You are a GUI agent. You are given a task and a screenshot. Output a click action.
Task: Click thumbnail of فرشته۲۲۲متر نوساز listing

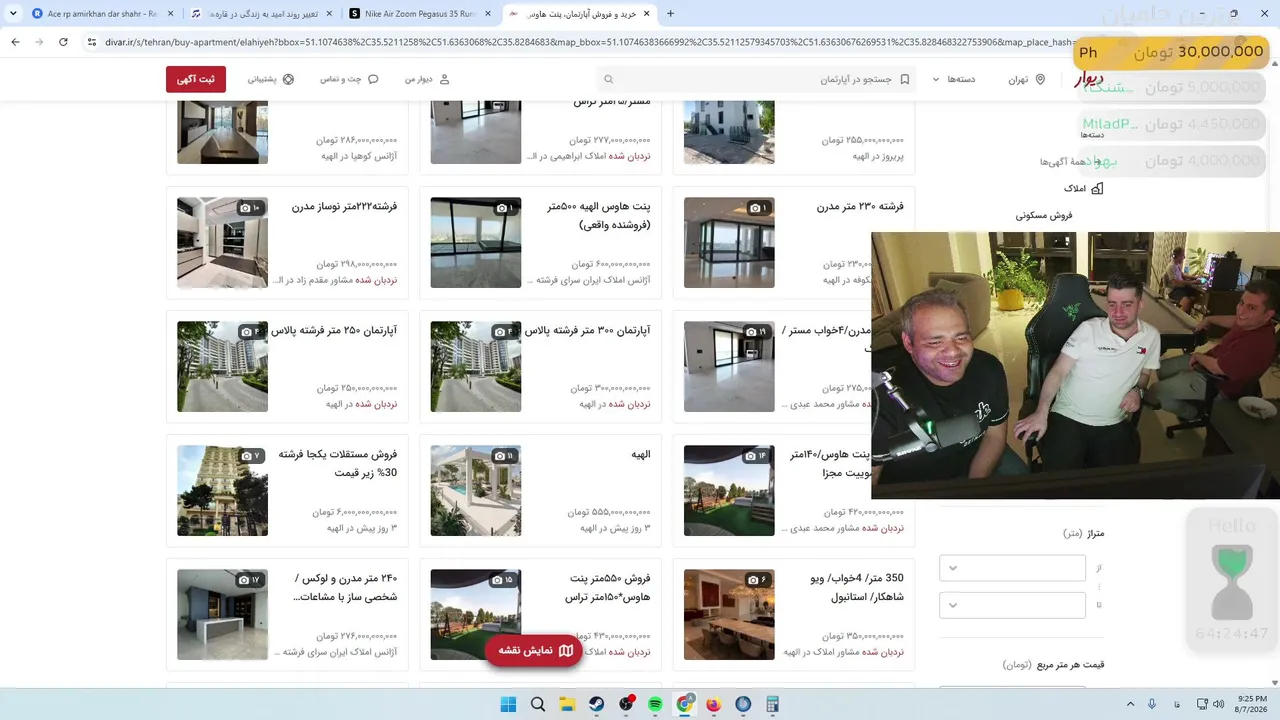(222, 243)
